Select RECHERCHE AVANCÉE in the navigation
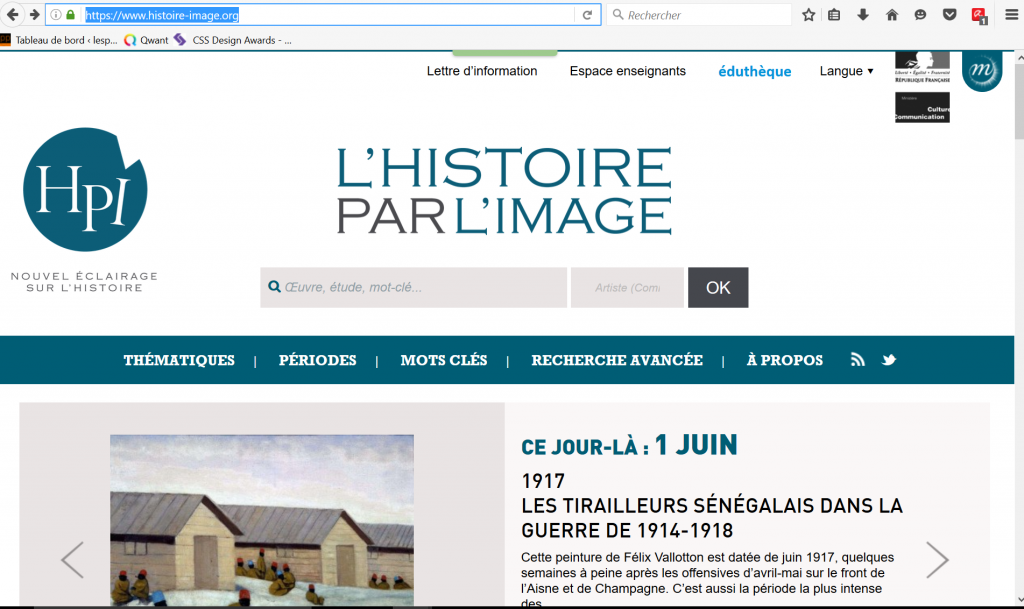 click(616, 360)
